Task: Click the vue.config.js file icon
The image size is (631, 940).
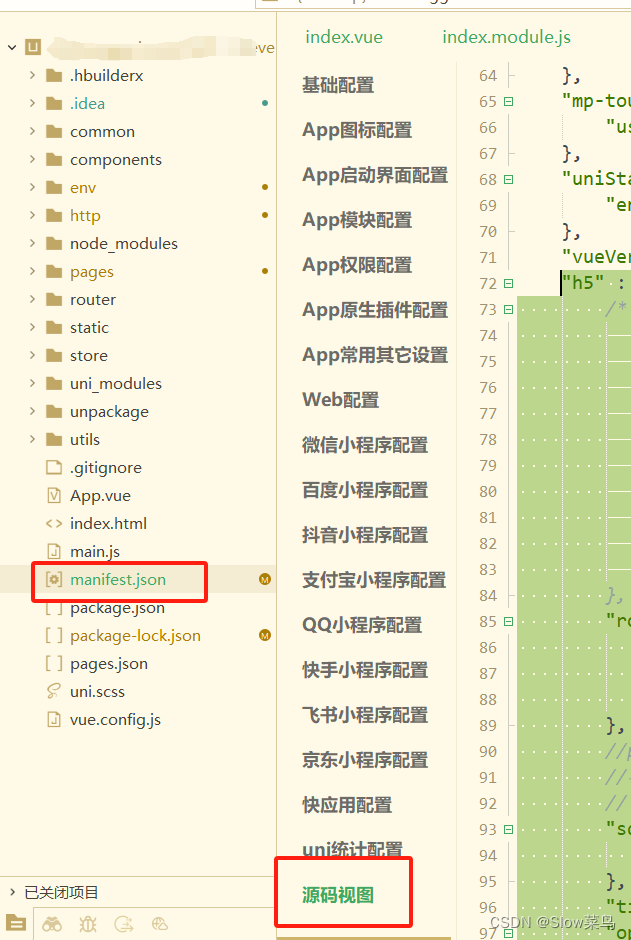Action: (54, 719)
